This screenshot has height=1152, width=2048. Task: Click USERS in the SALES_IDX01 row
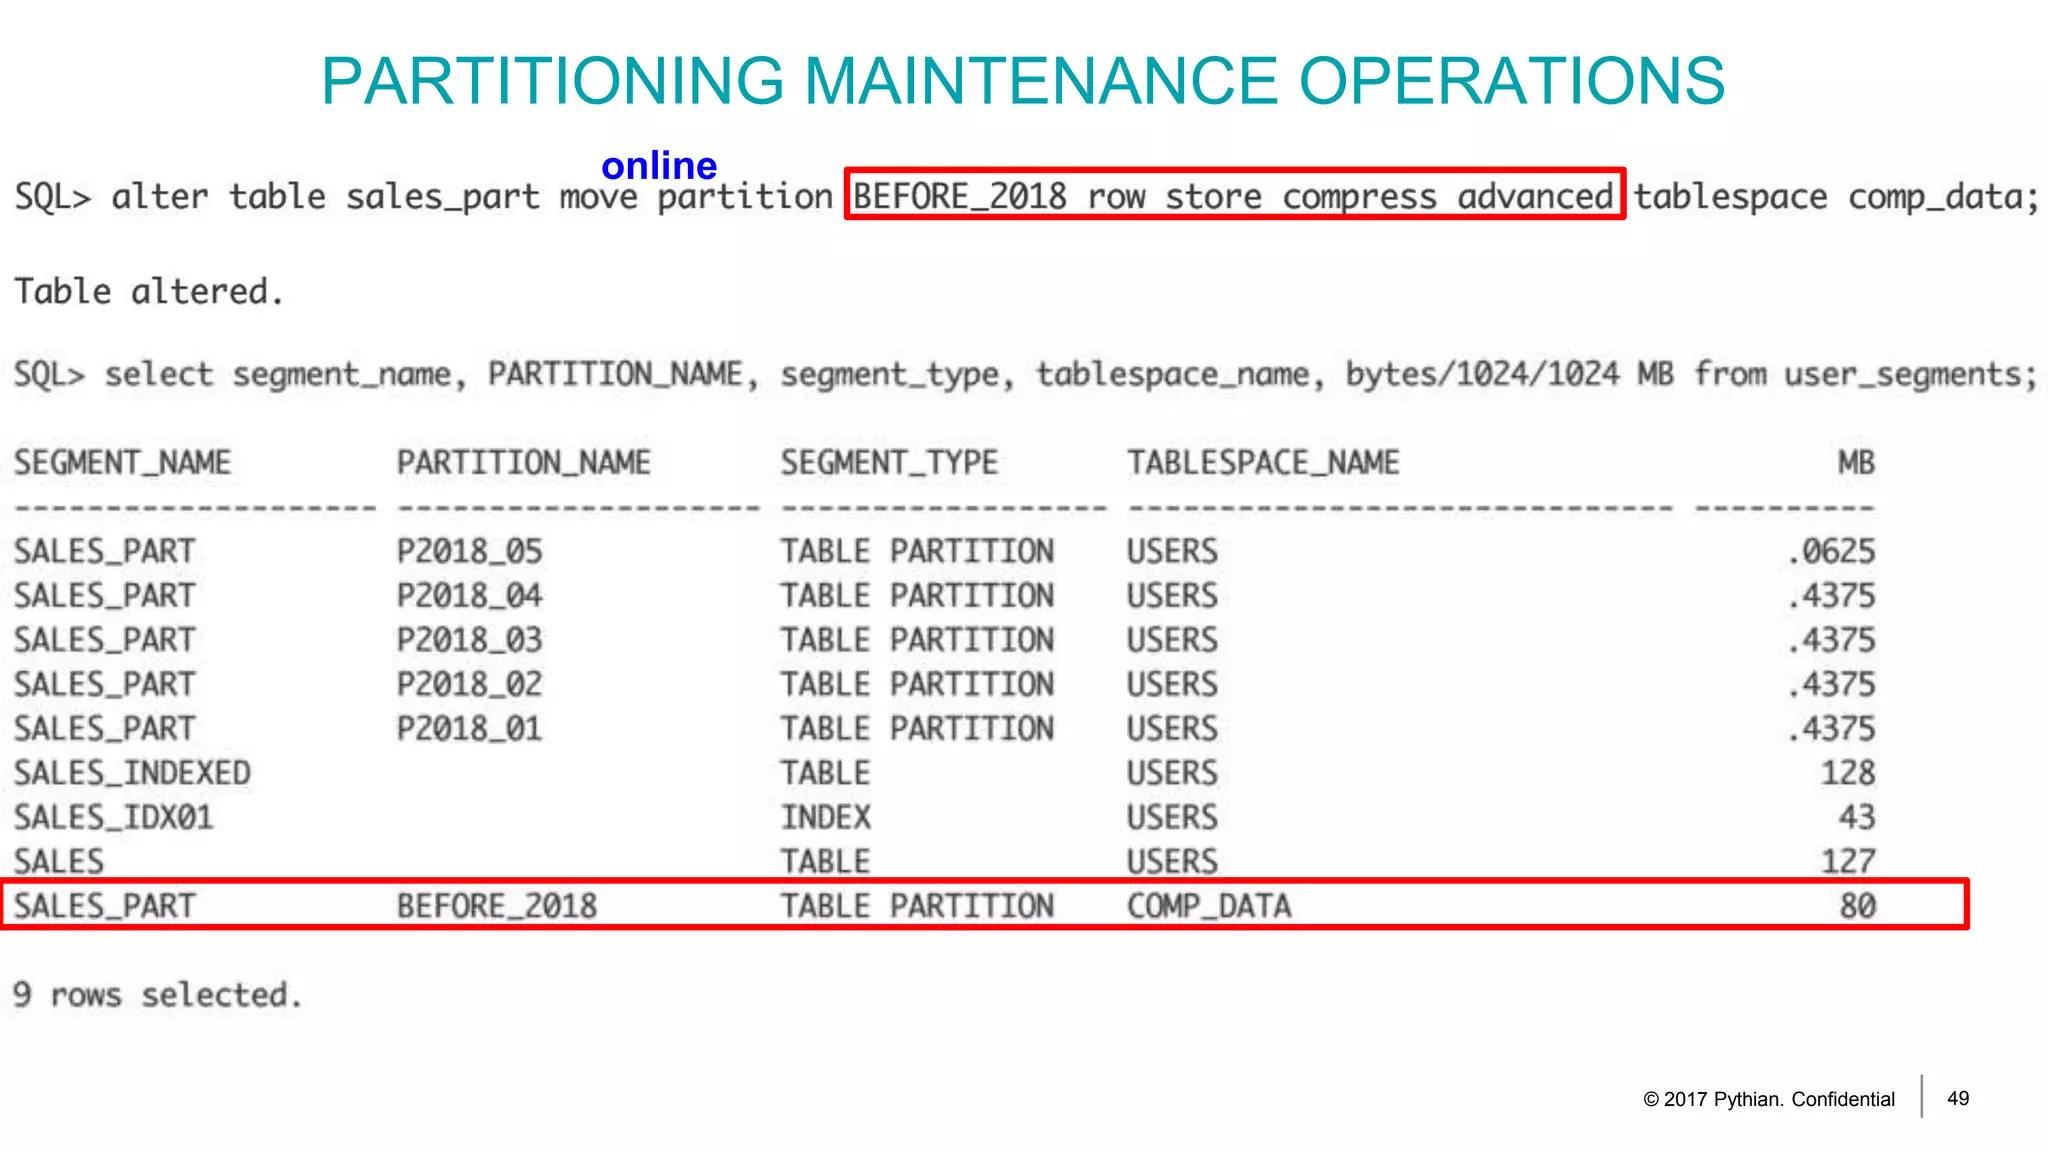tap(1172, 817)
